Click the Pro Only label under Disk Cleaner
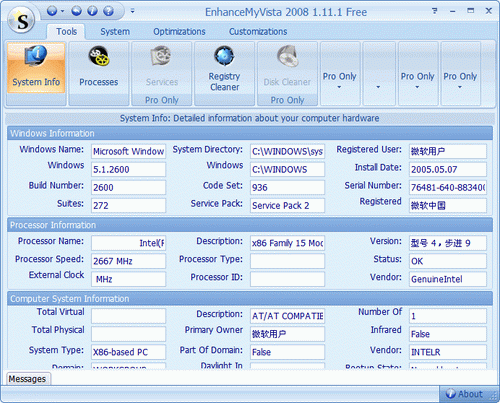 pos(287,100)
